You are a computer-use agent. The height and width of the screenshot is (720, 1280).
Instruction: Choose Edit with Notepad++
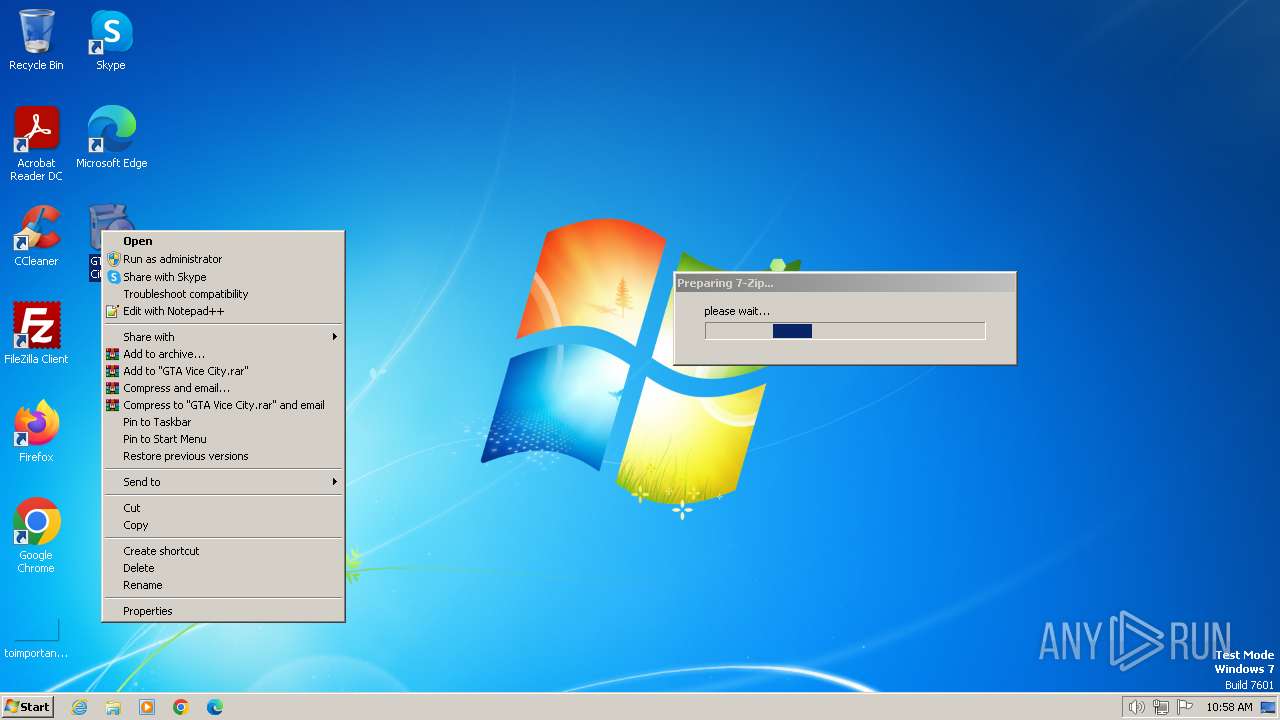[223, 311]
